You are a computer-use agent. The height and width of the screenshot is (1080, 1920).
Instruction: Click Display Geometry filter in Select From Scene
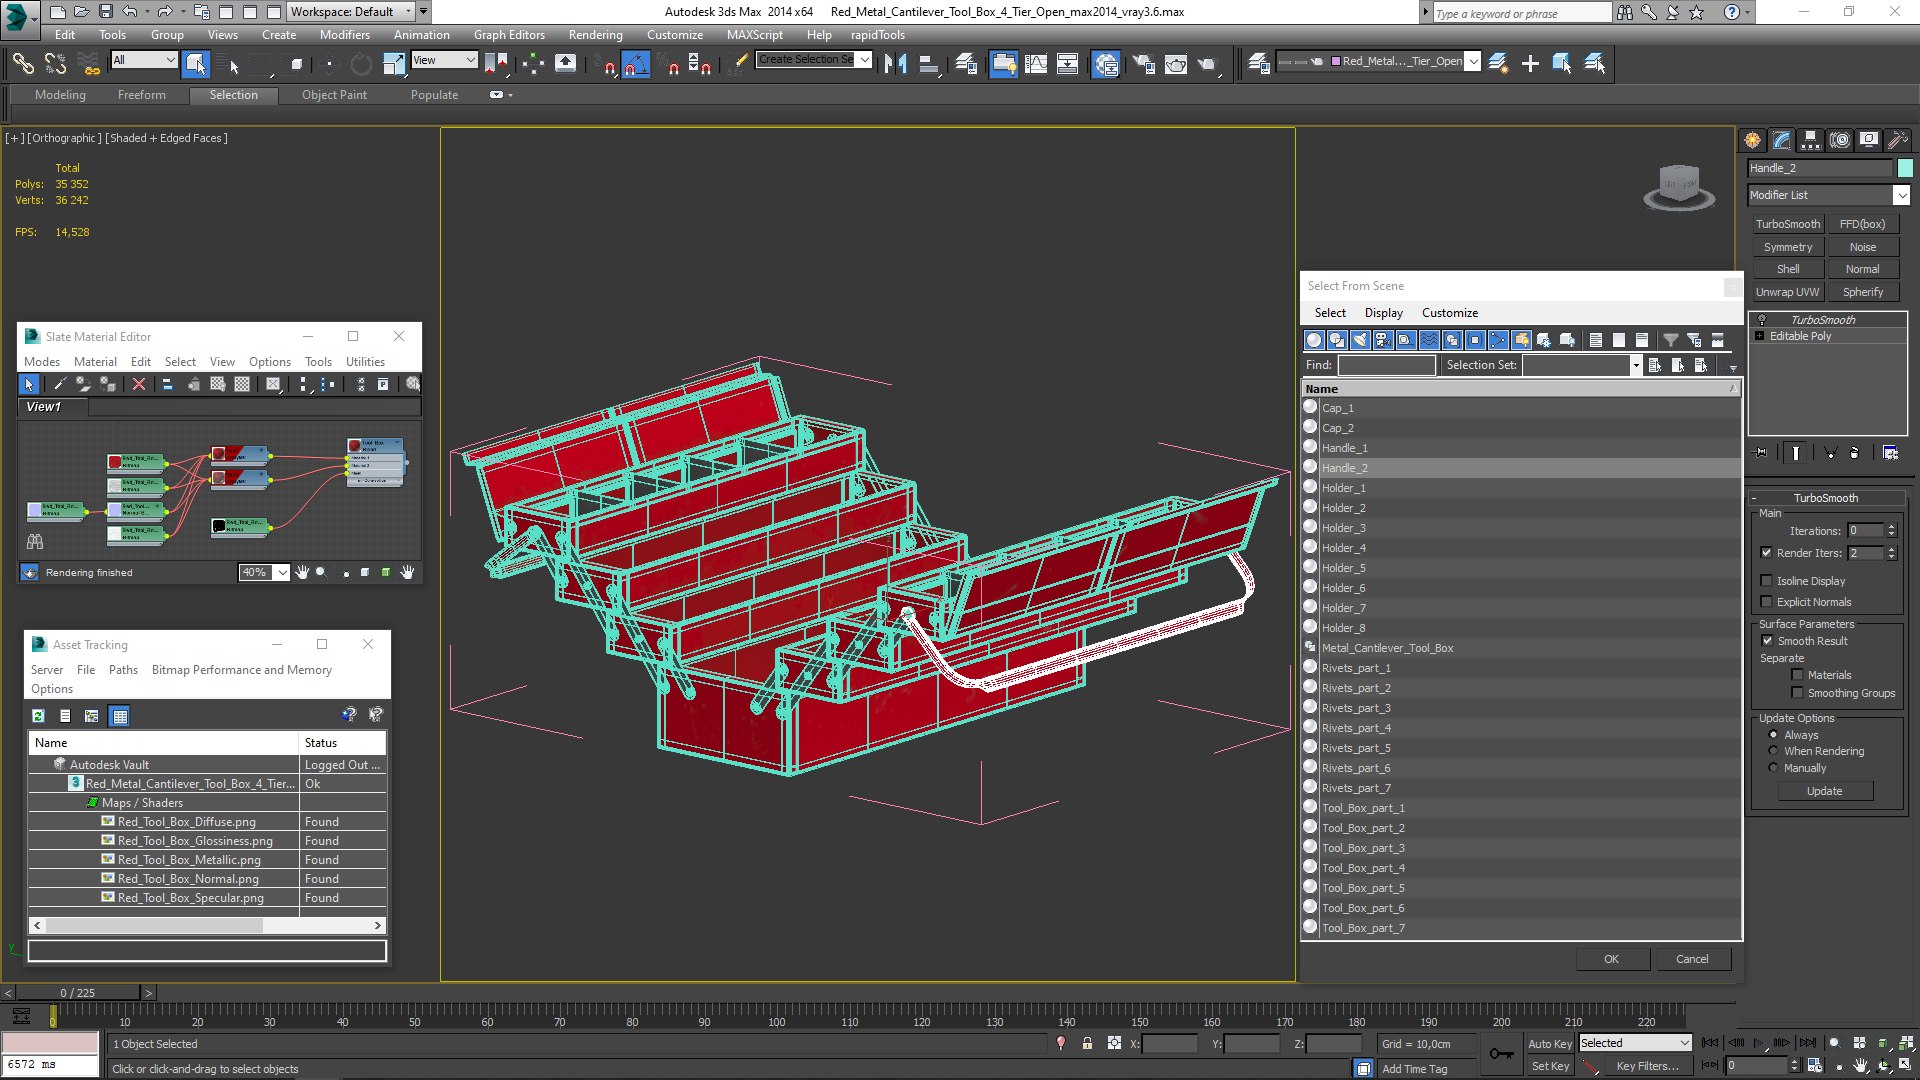1314,340
